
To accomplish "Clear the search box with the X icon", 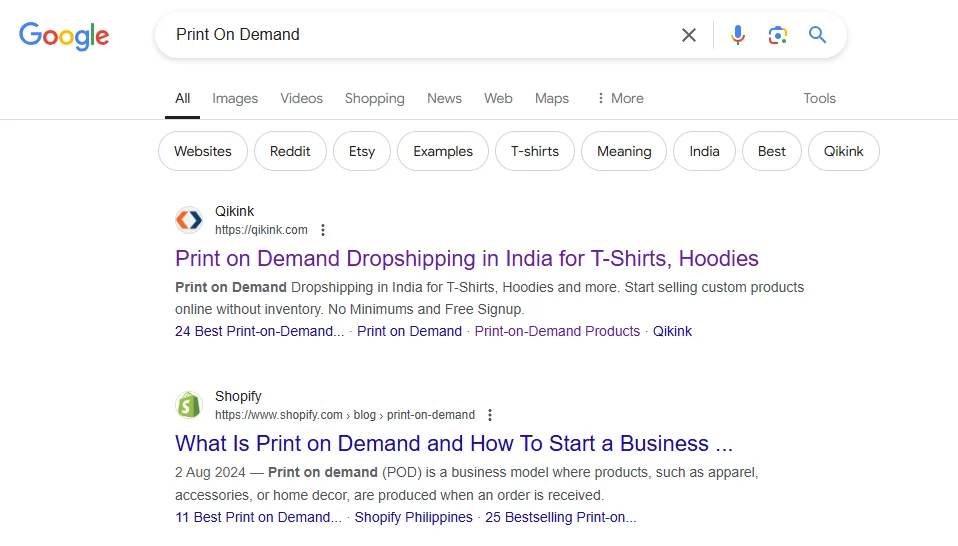I will pyautogui.click(x=689, y=35).
